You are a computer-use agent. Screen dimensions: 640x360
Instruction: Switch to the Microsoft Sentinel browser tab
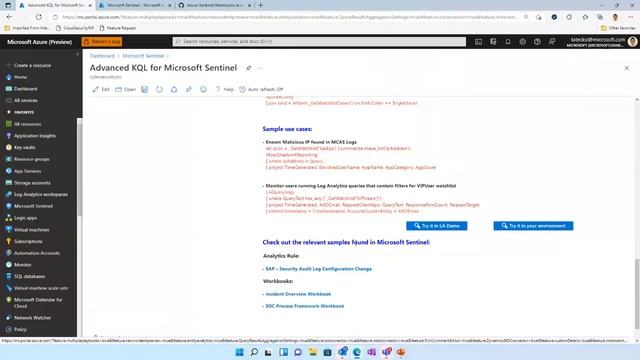tap(135, 5)
